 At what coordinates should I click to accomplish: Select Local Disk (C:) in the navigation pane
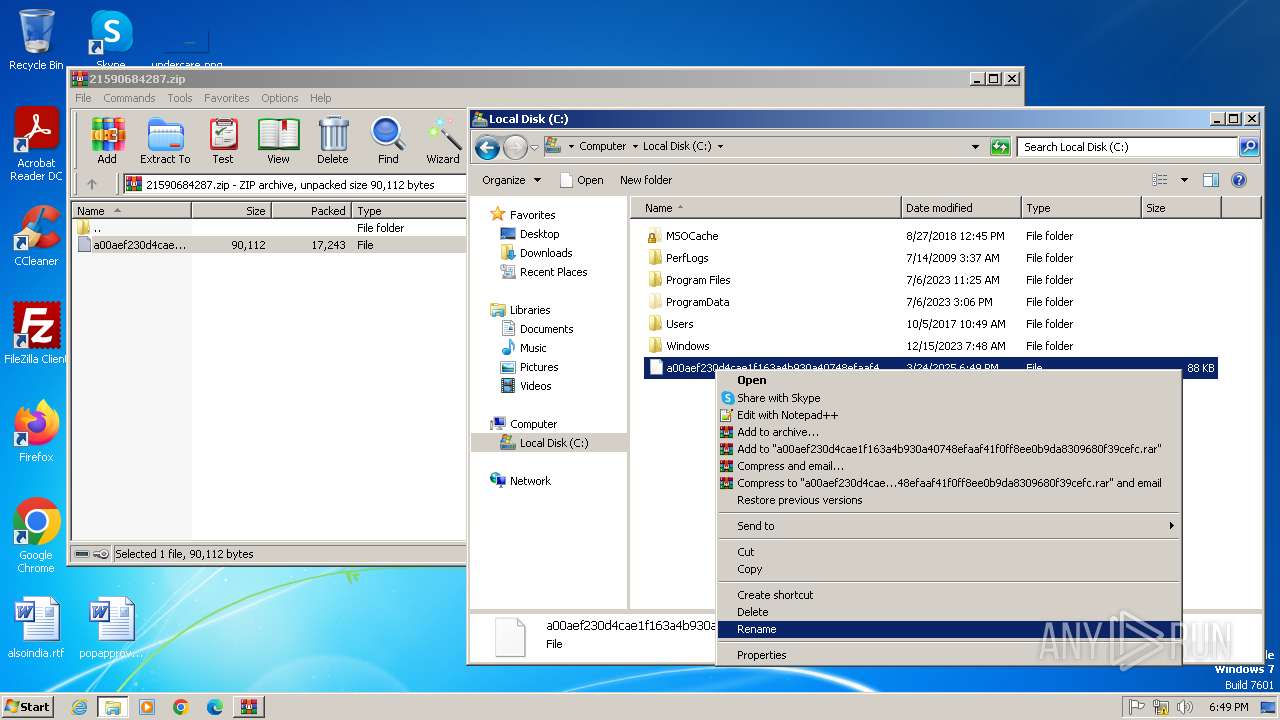(554, 443)
